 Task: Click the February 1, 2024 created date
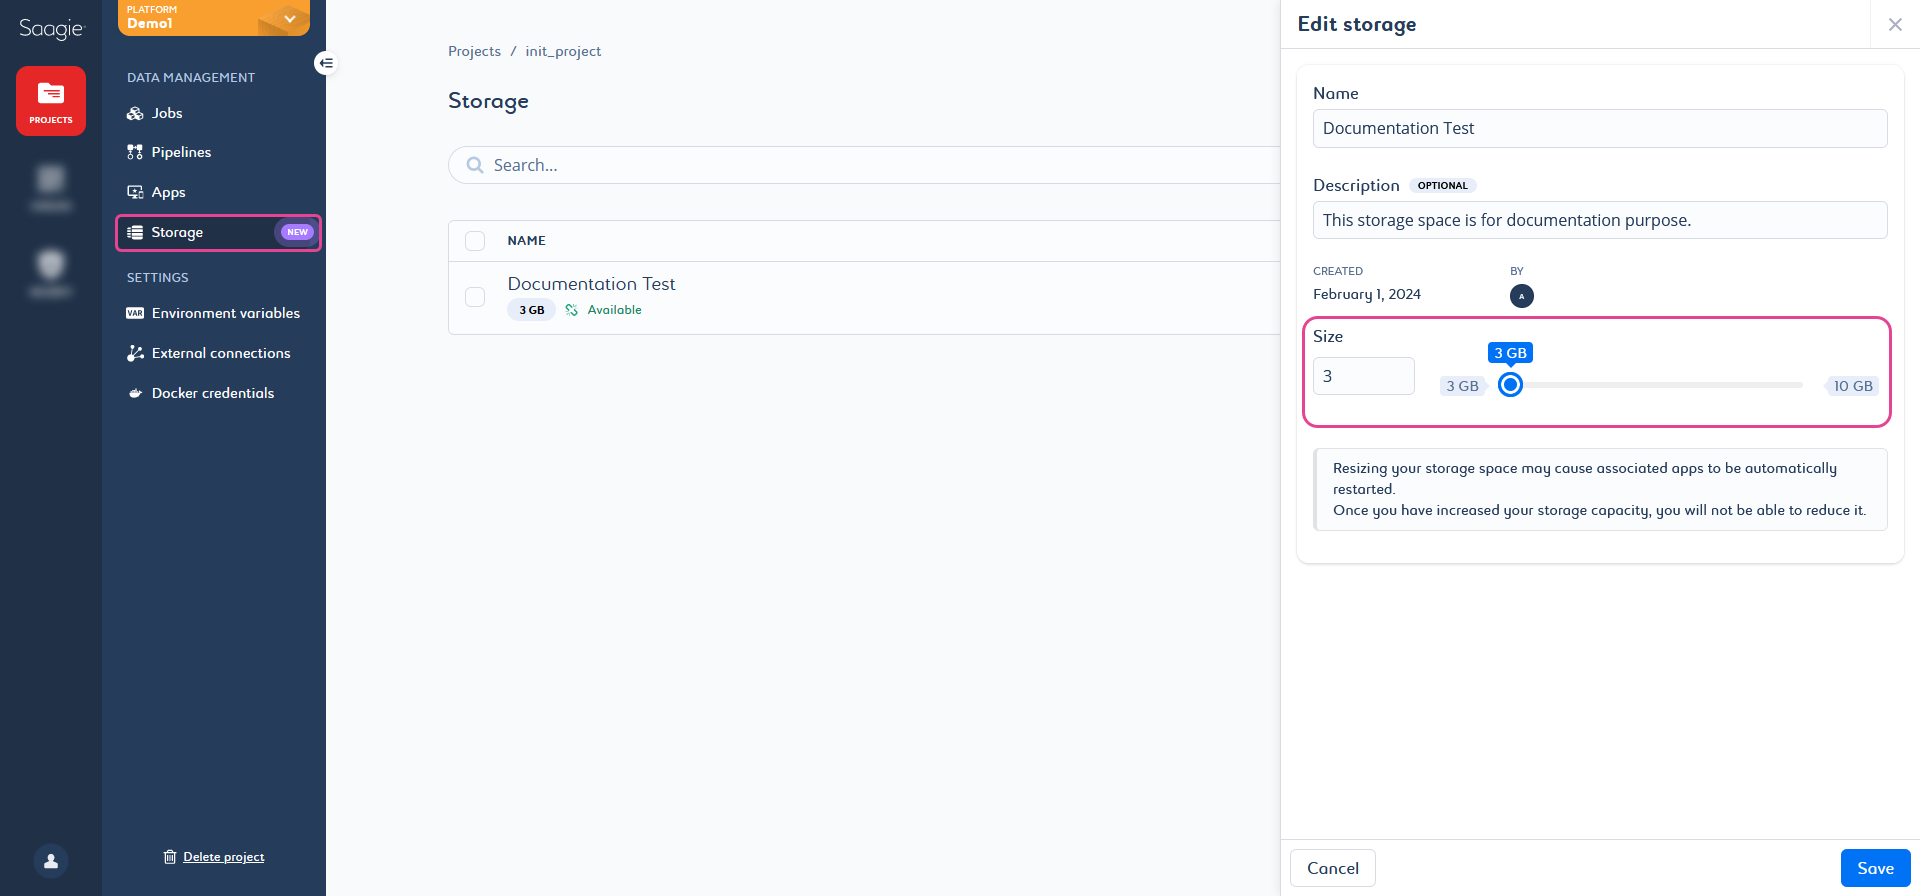click(1367, 294)
